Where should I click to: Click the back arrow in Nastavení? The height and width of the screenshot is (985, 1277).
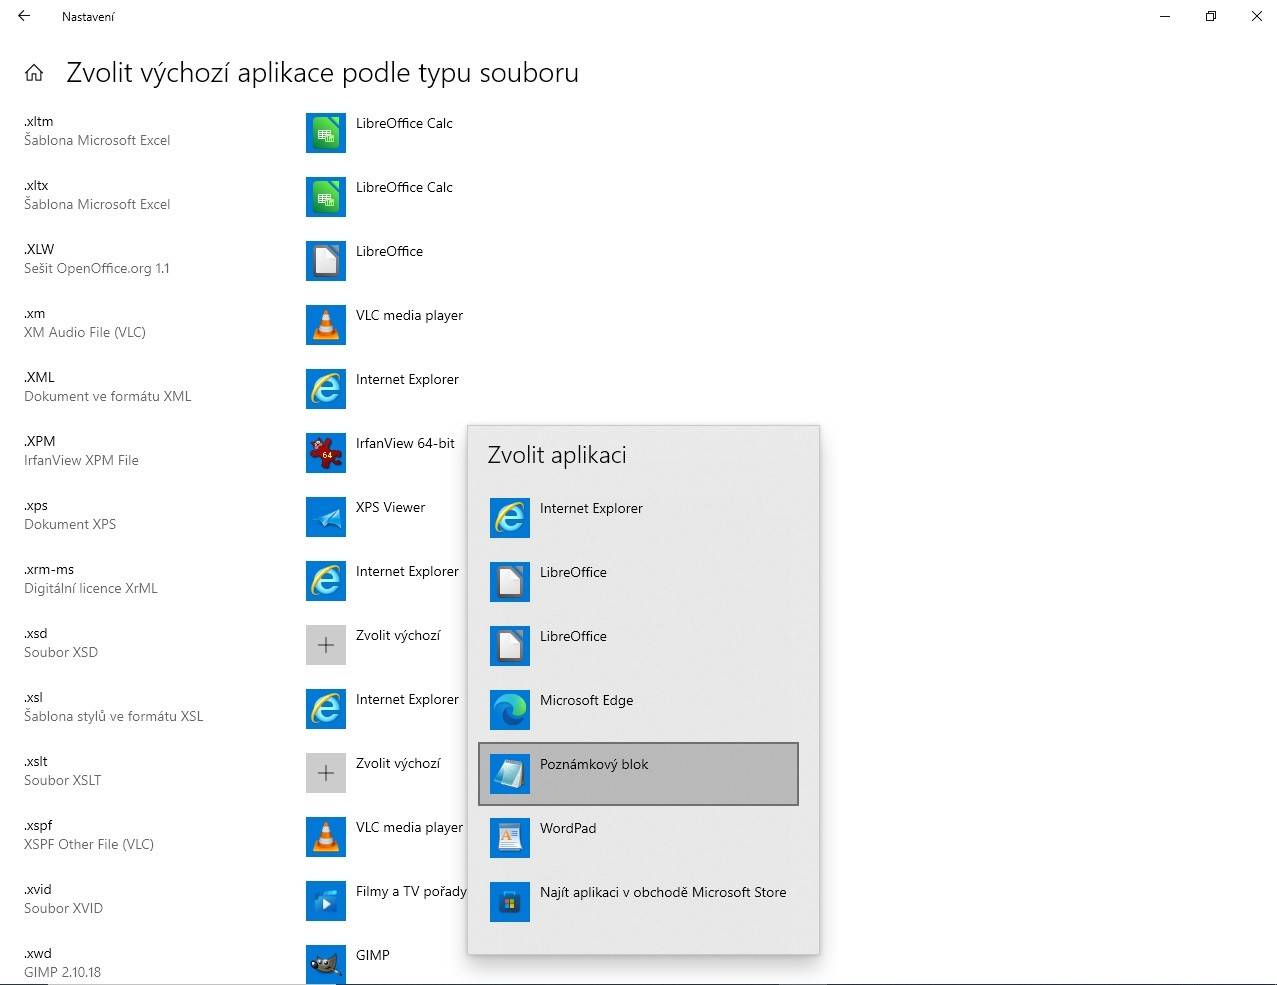click(24, 16)
